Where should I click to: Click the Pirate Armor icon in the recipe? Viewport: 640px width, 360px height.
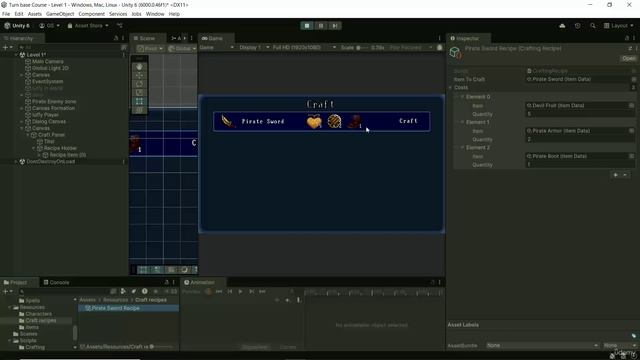(334, 121)
